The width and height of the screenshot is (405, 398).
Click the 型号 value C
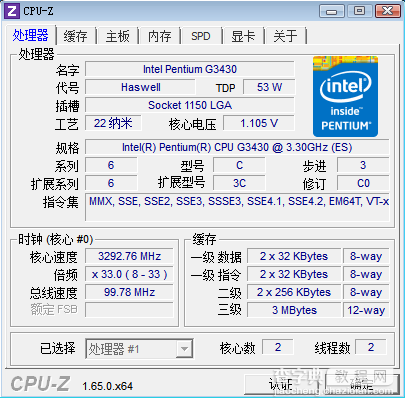(x=239, y=165)
